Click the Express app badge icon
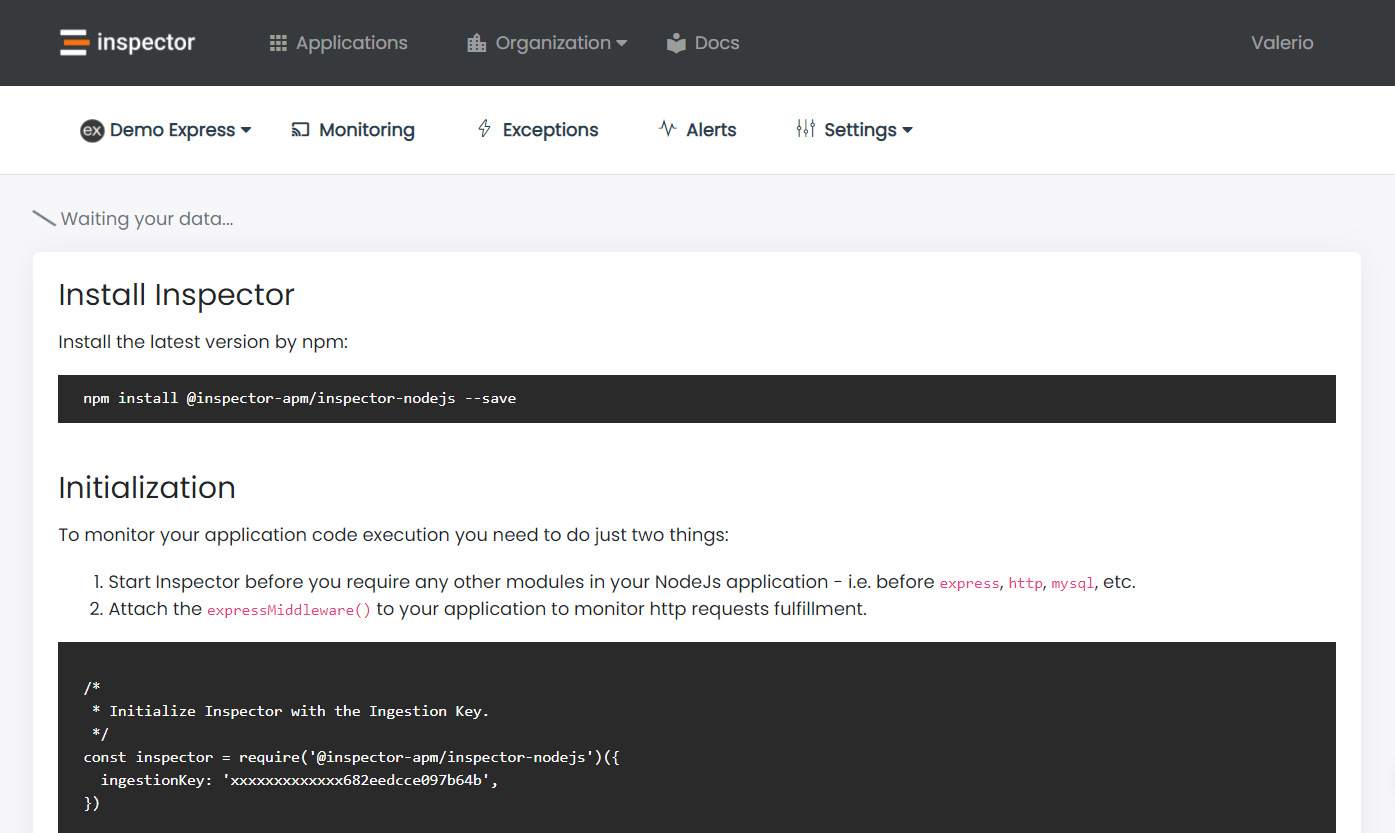1395x833 pixels. (x=91, y=130)
